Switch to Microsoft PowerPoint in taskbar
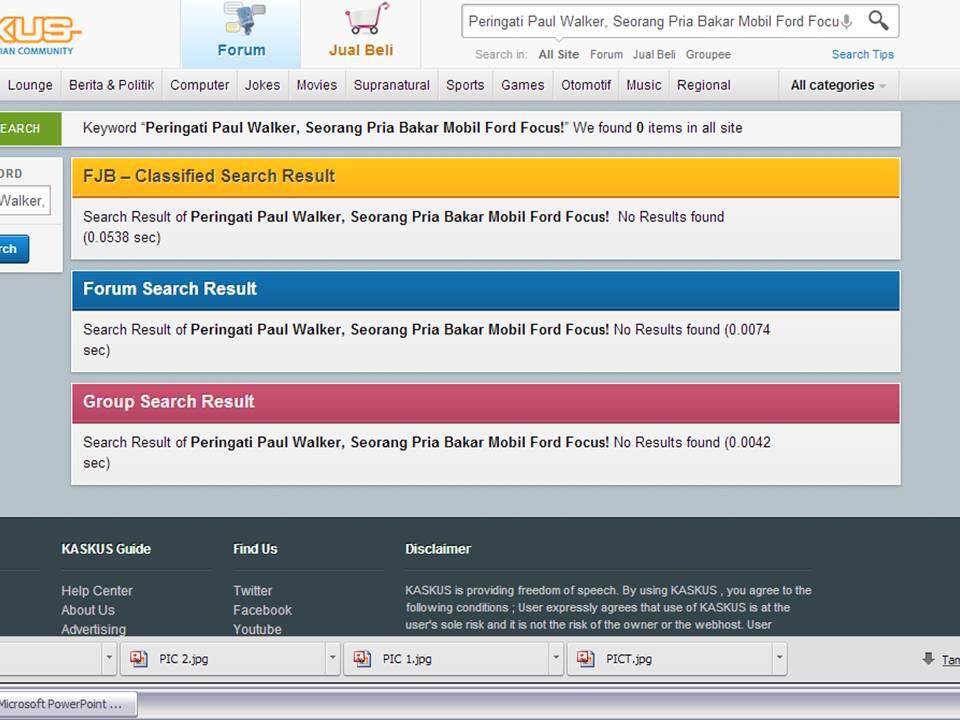Image resolution: width=960 pixels, height=720 pixels. click(67, 704)
